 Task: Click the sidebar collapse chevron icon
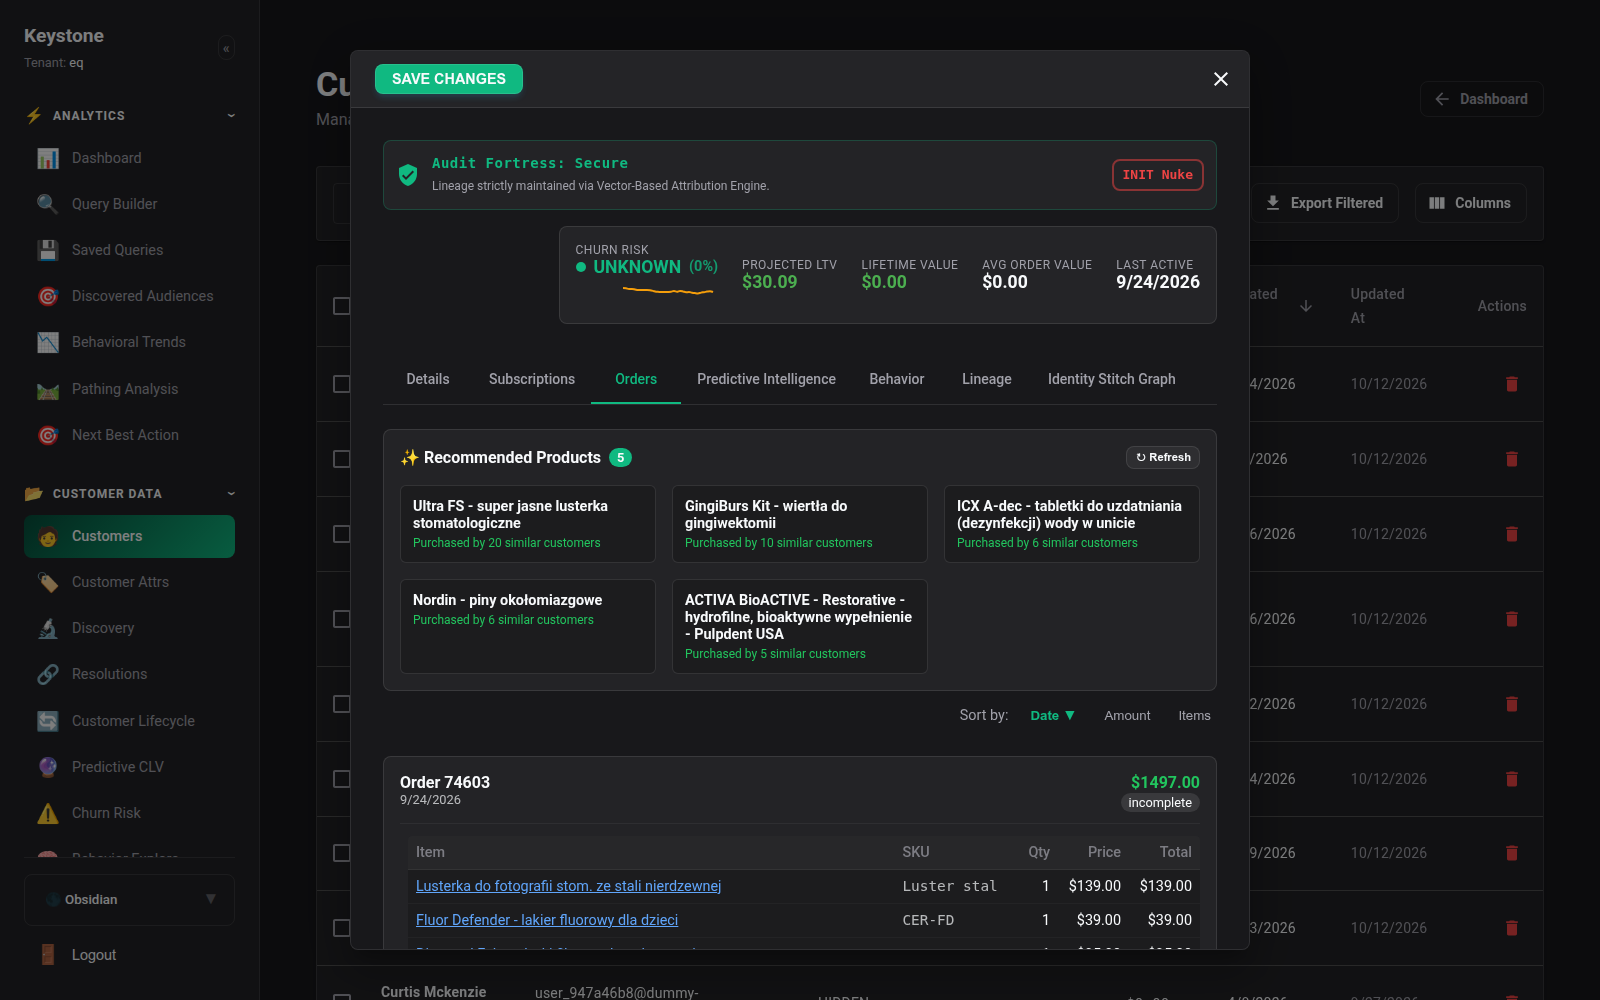pos(226,48)
